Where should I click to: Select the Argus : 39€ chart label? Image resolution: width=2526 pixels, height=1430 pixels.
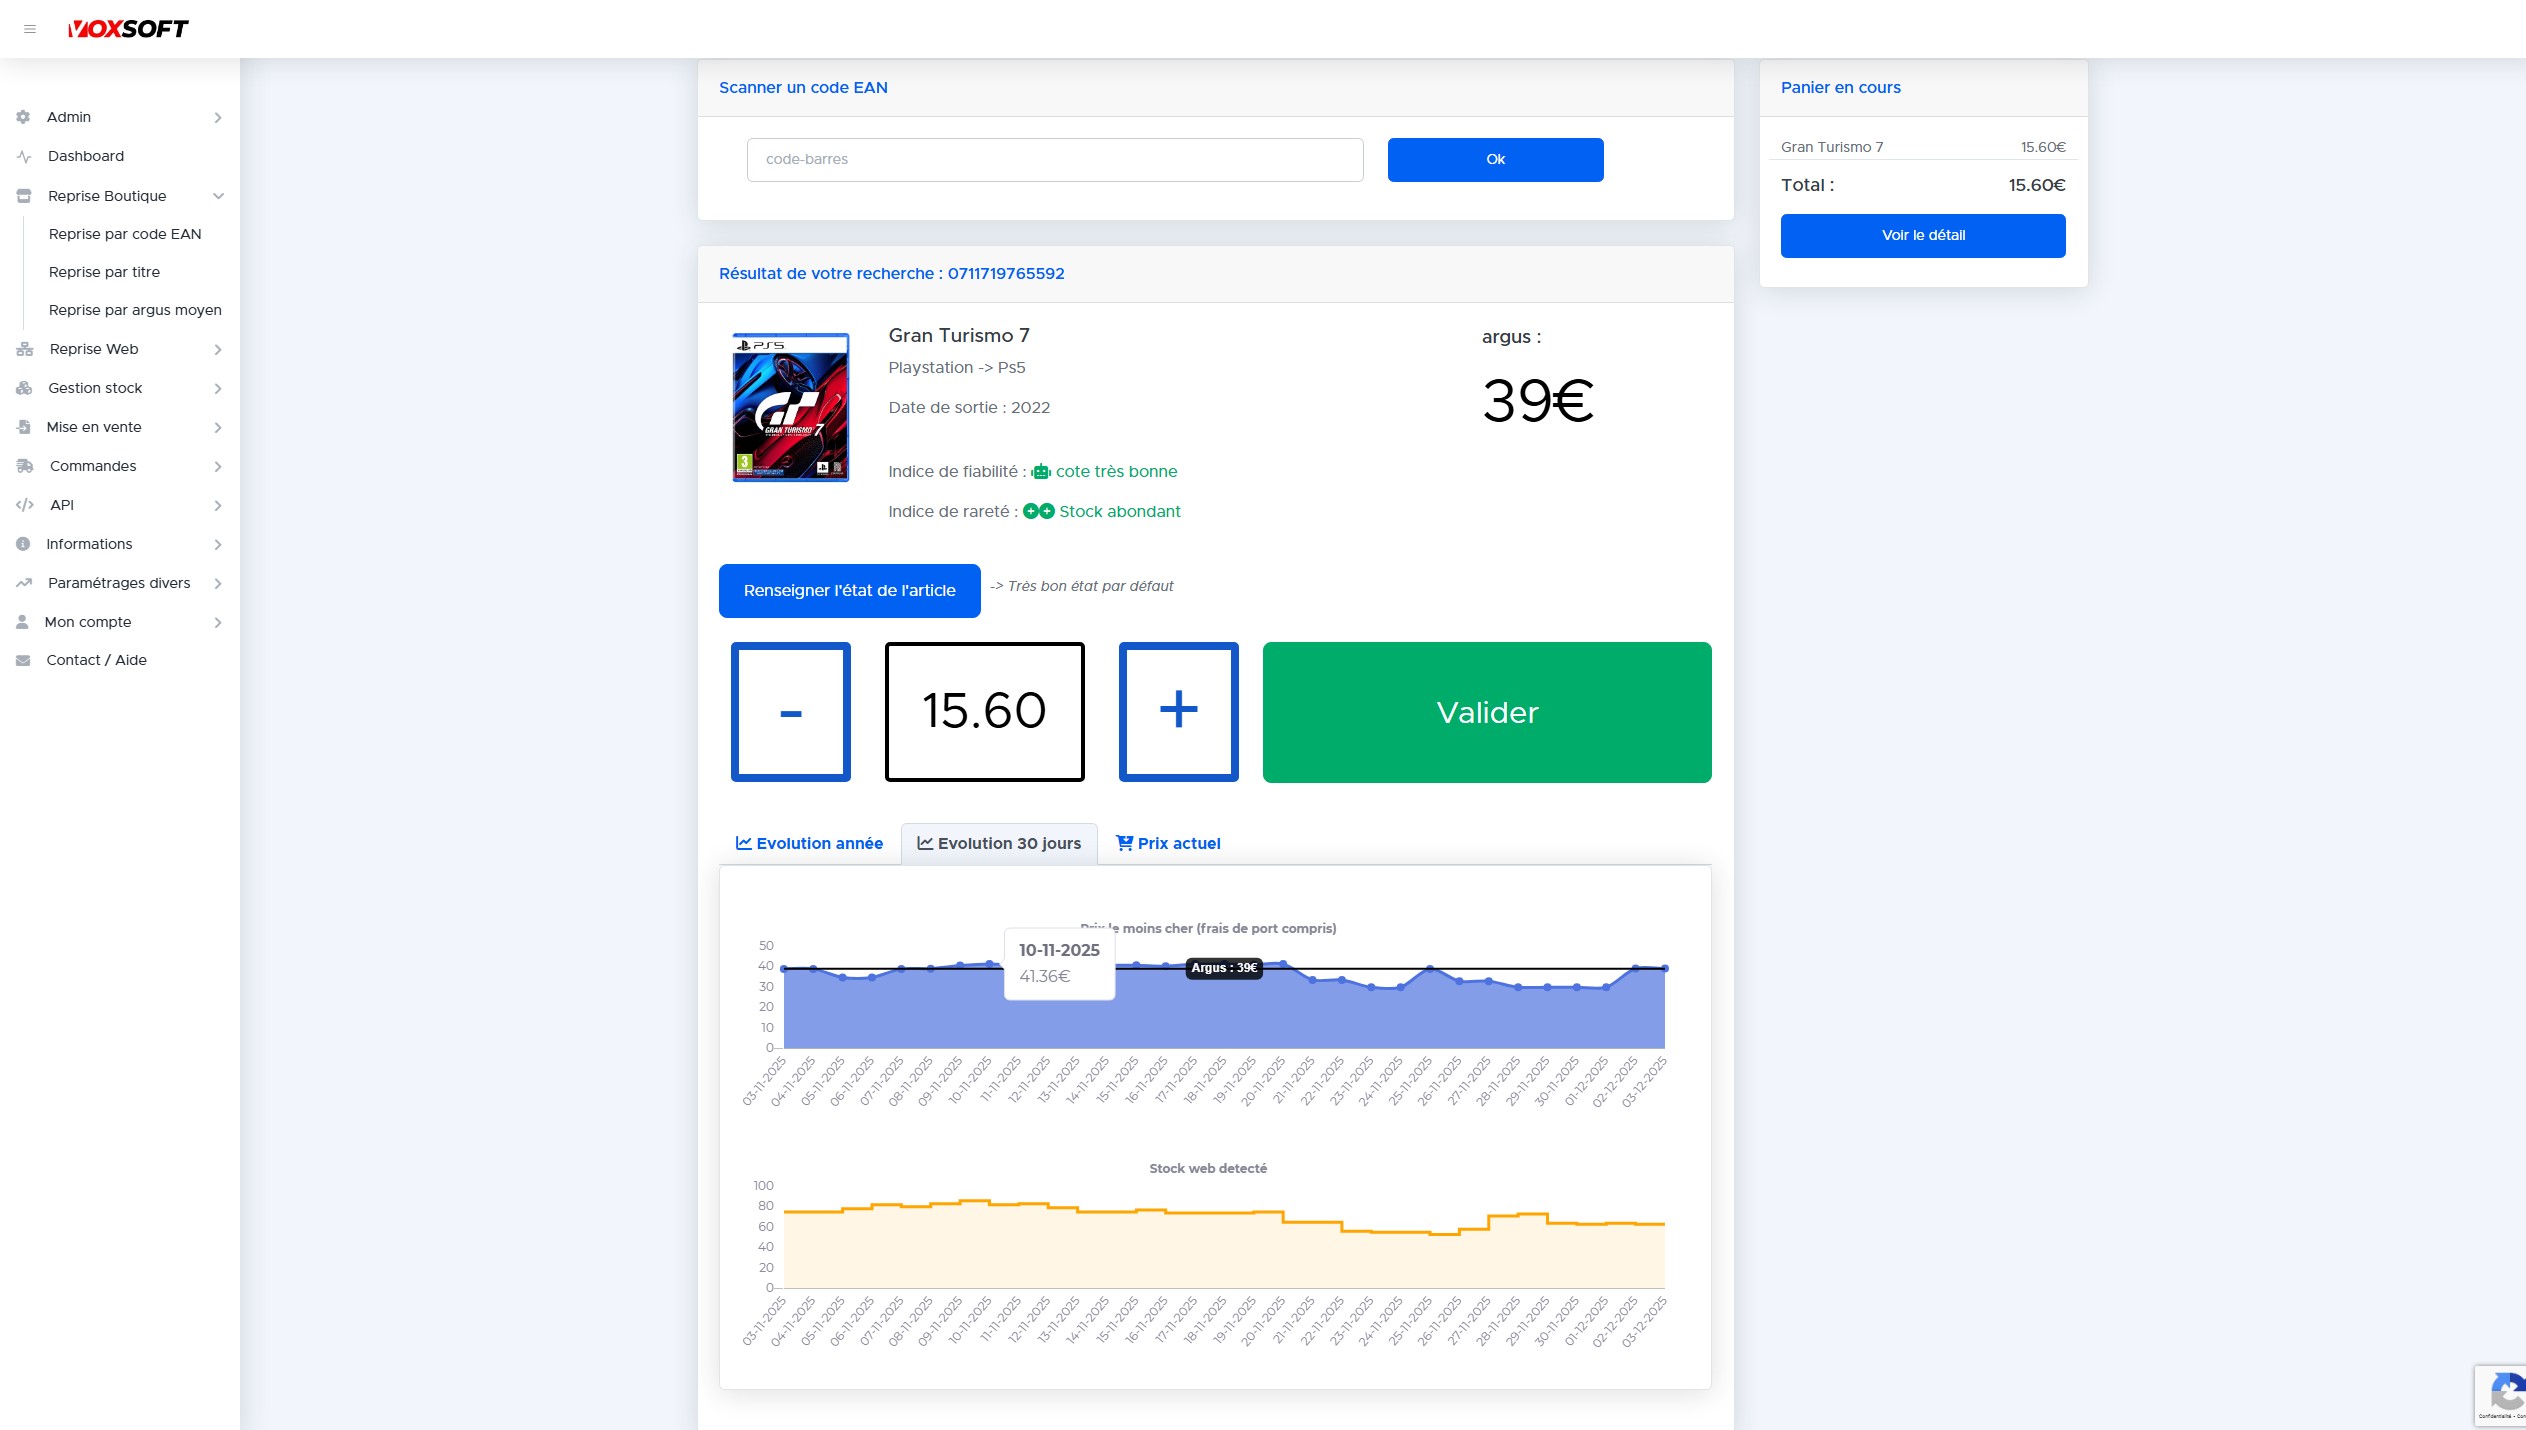tap(1224, 968)
